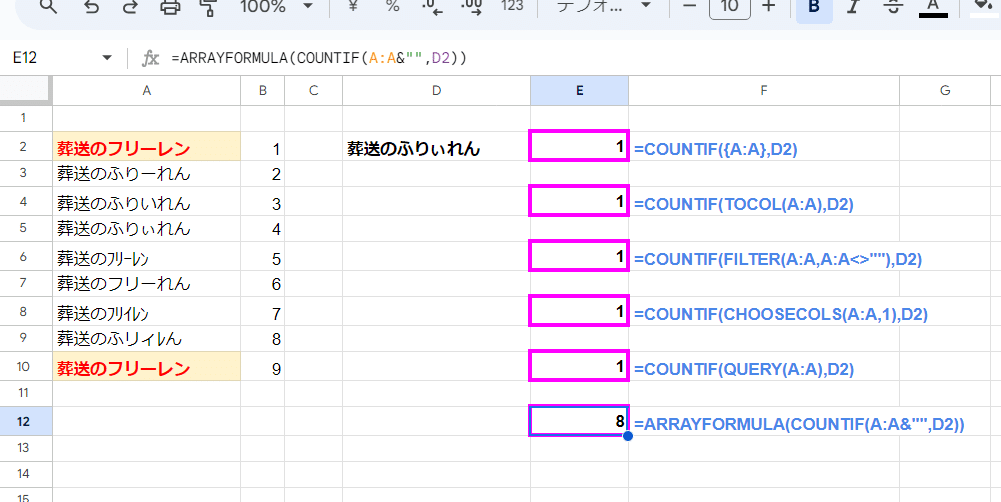Redo the last action
This screenshot has width=1001, height=502.
(x=130, y=6)
